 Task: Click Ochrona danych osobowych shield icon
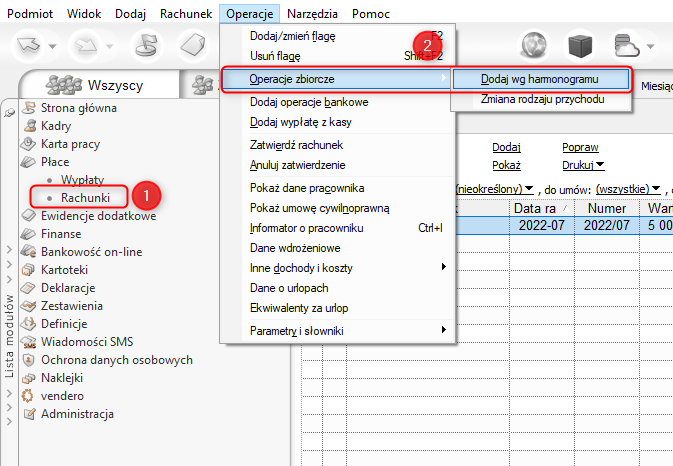pos(28,360)
